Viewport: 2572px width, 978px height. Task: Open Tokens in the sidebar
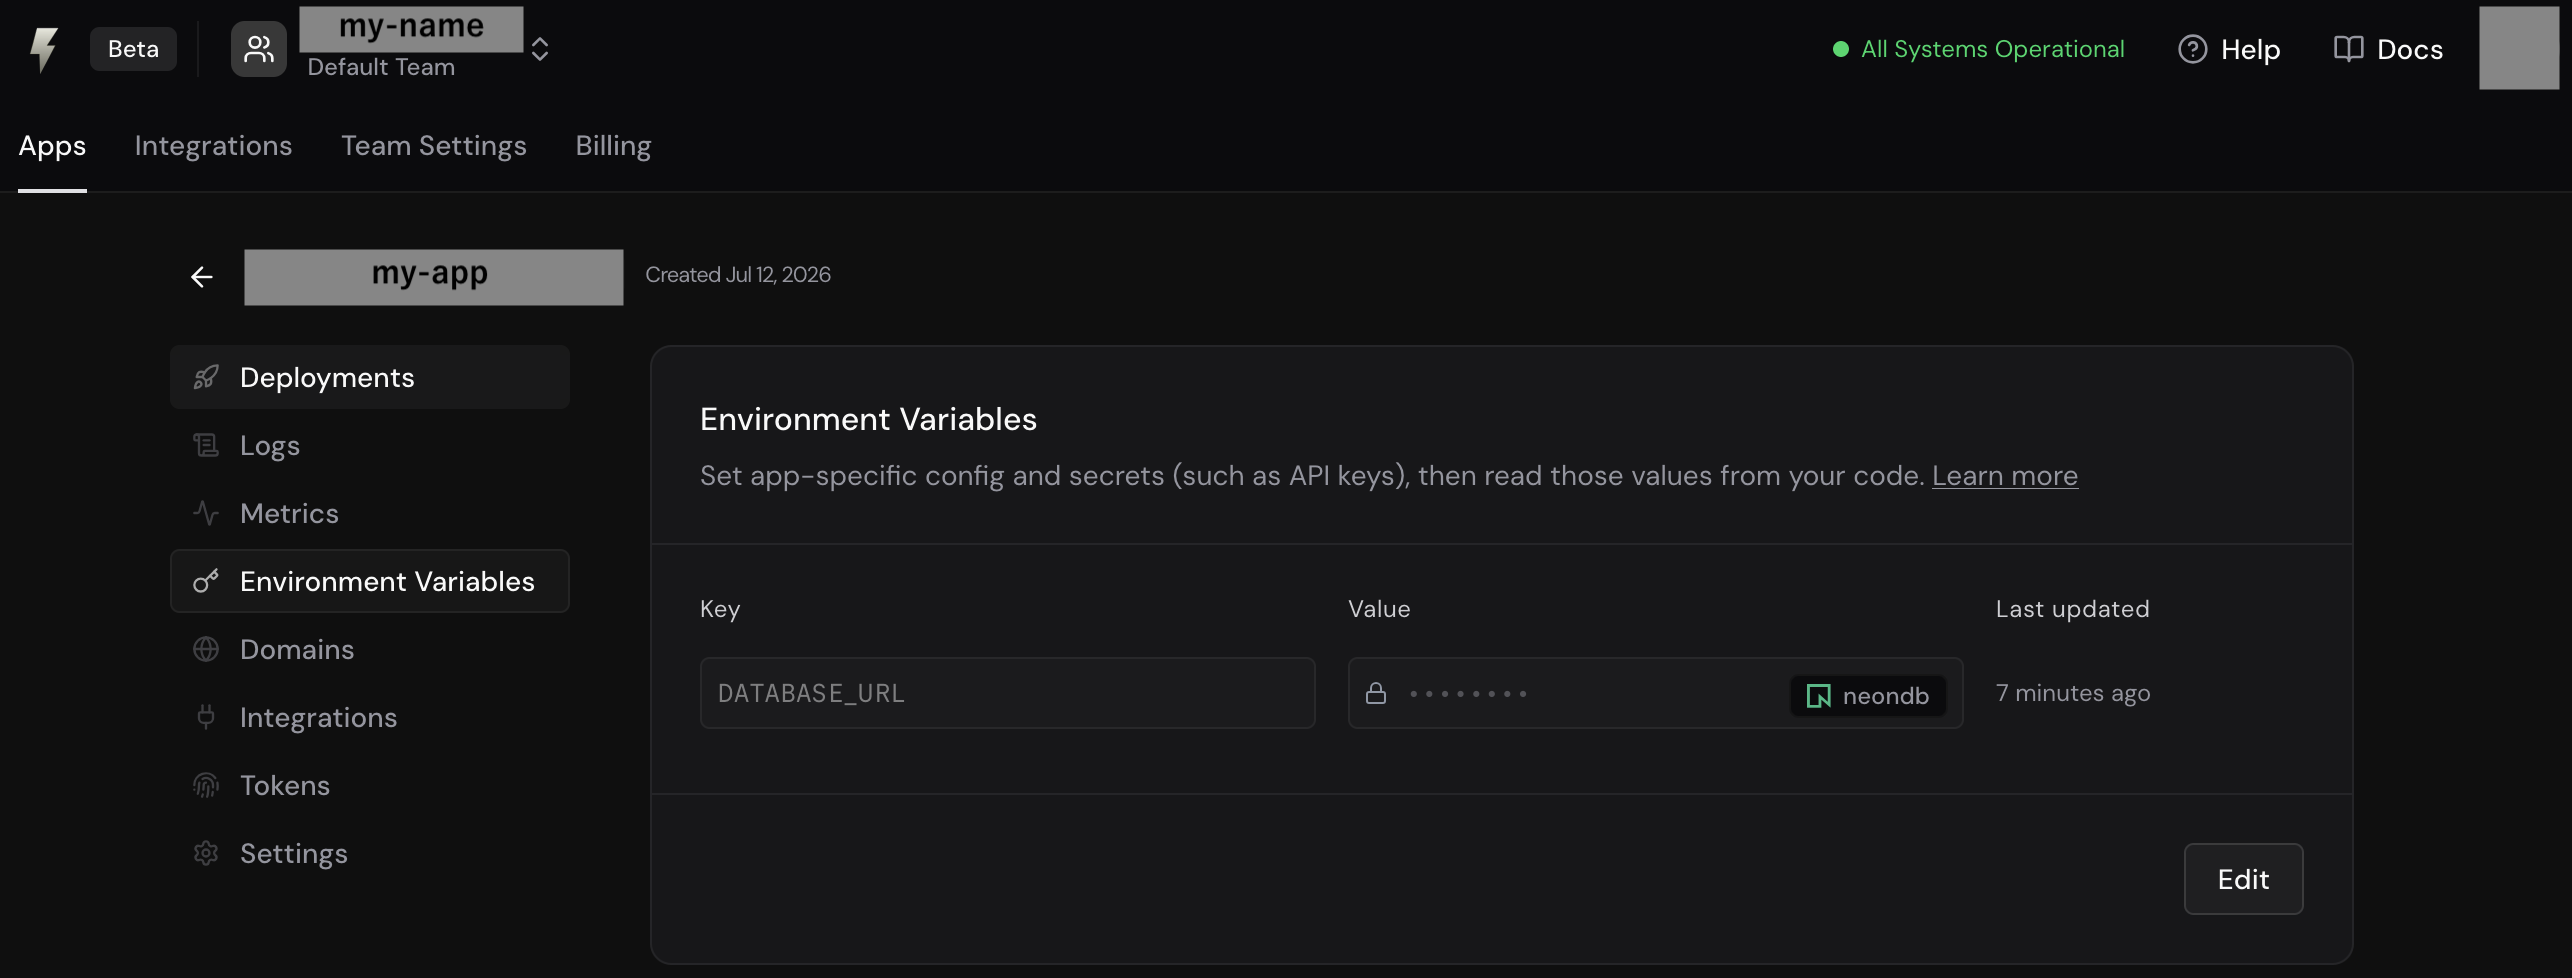tap(370, 785)
